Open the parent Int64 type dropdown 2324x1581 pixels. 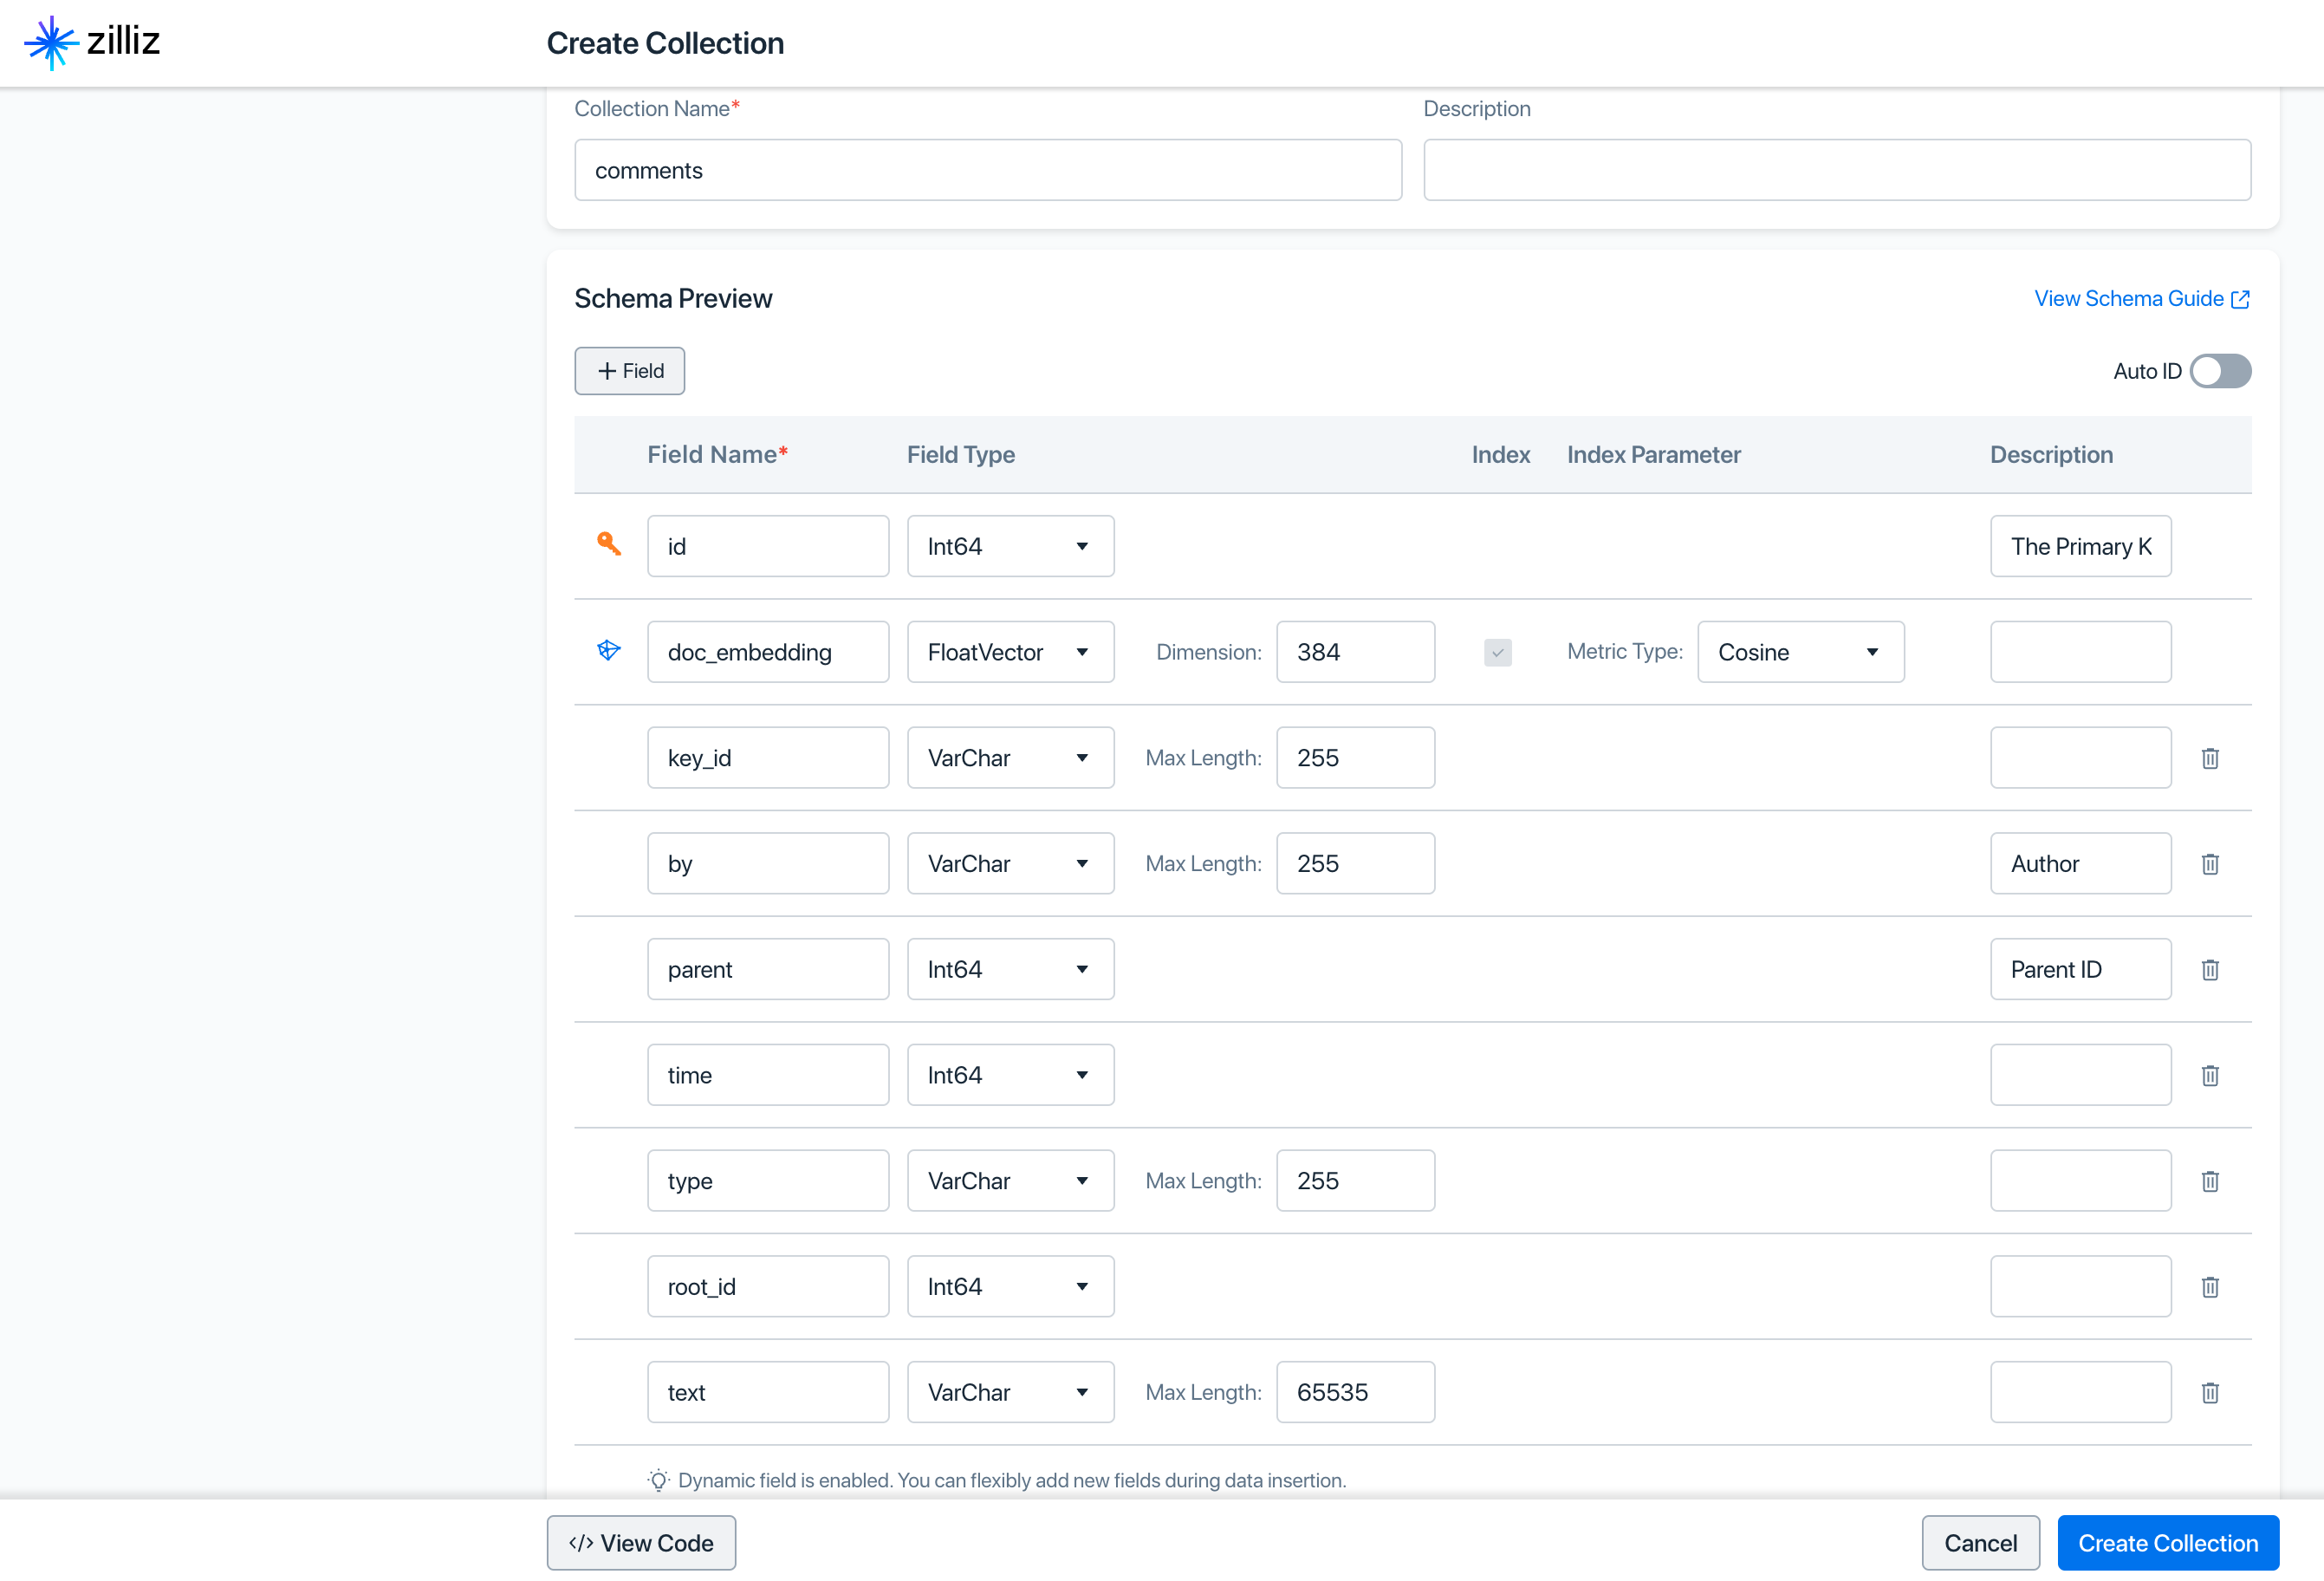point(1010,970)
